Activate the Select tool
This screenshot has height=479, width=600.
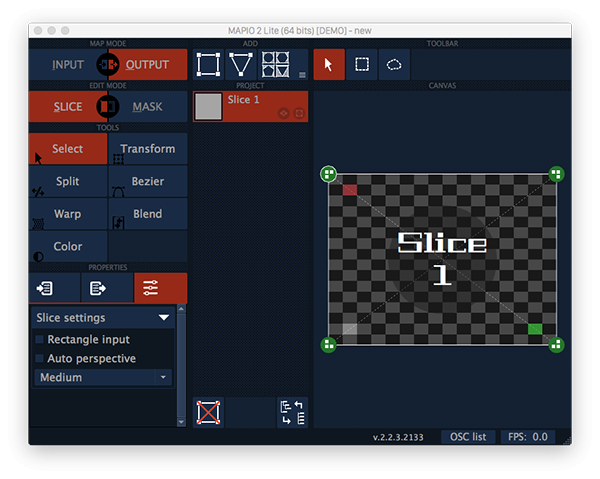(68, 148)
